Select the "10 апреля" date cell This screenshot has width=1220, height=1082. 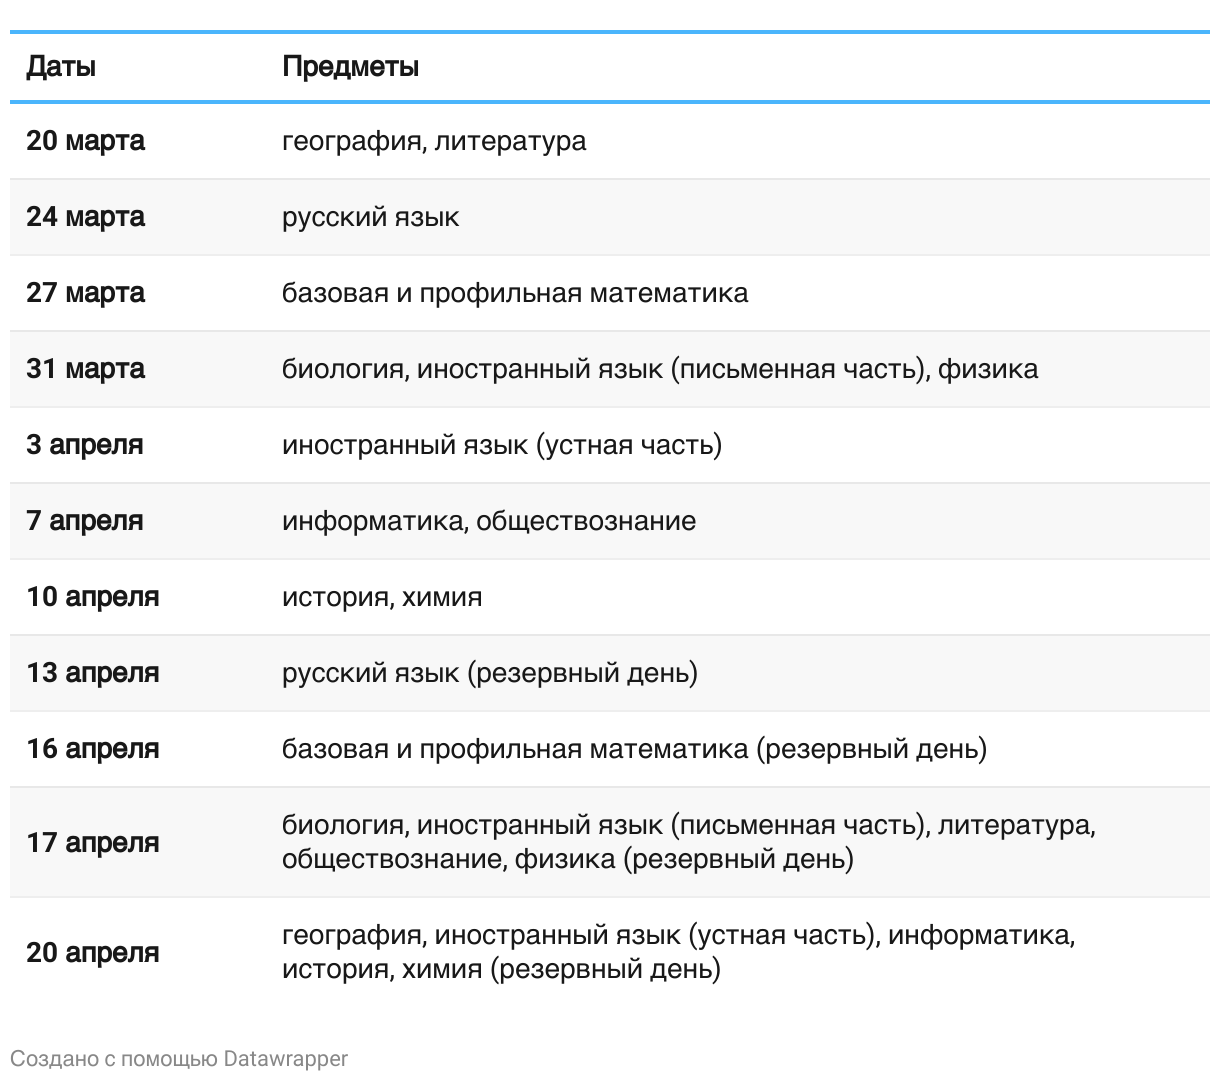tap(92, 597)
